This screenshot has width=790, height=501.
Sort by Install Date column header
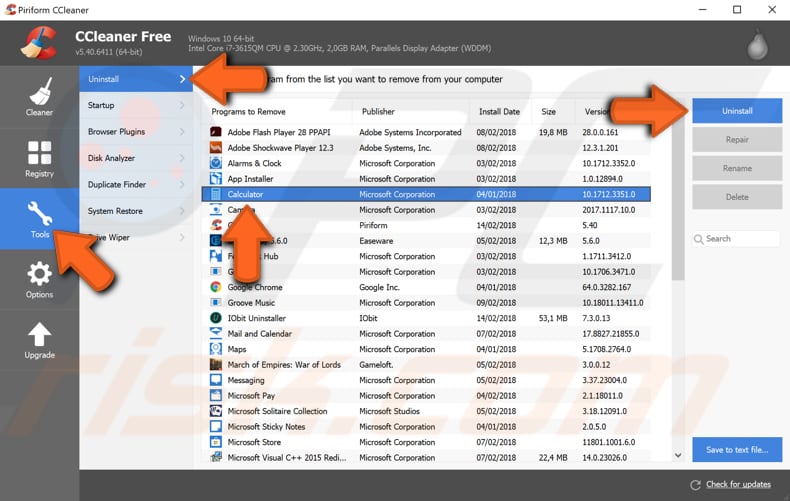click(x=499, y=111)
